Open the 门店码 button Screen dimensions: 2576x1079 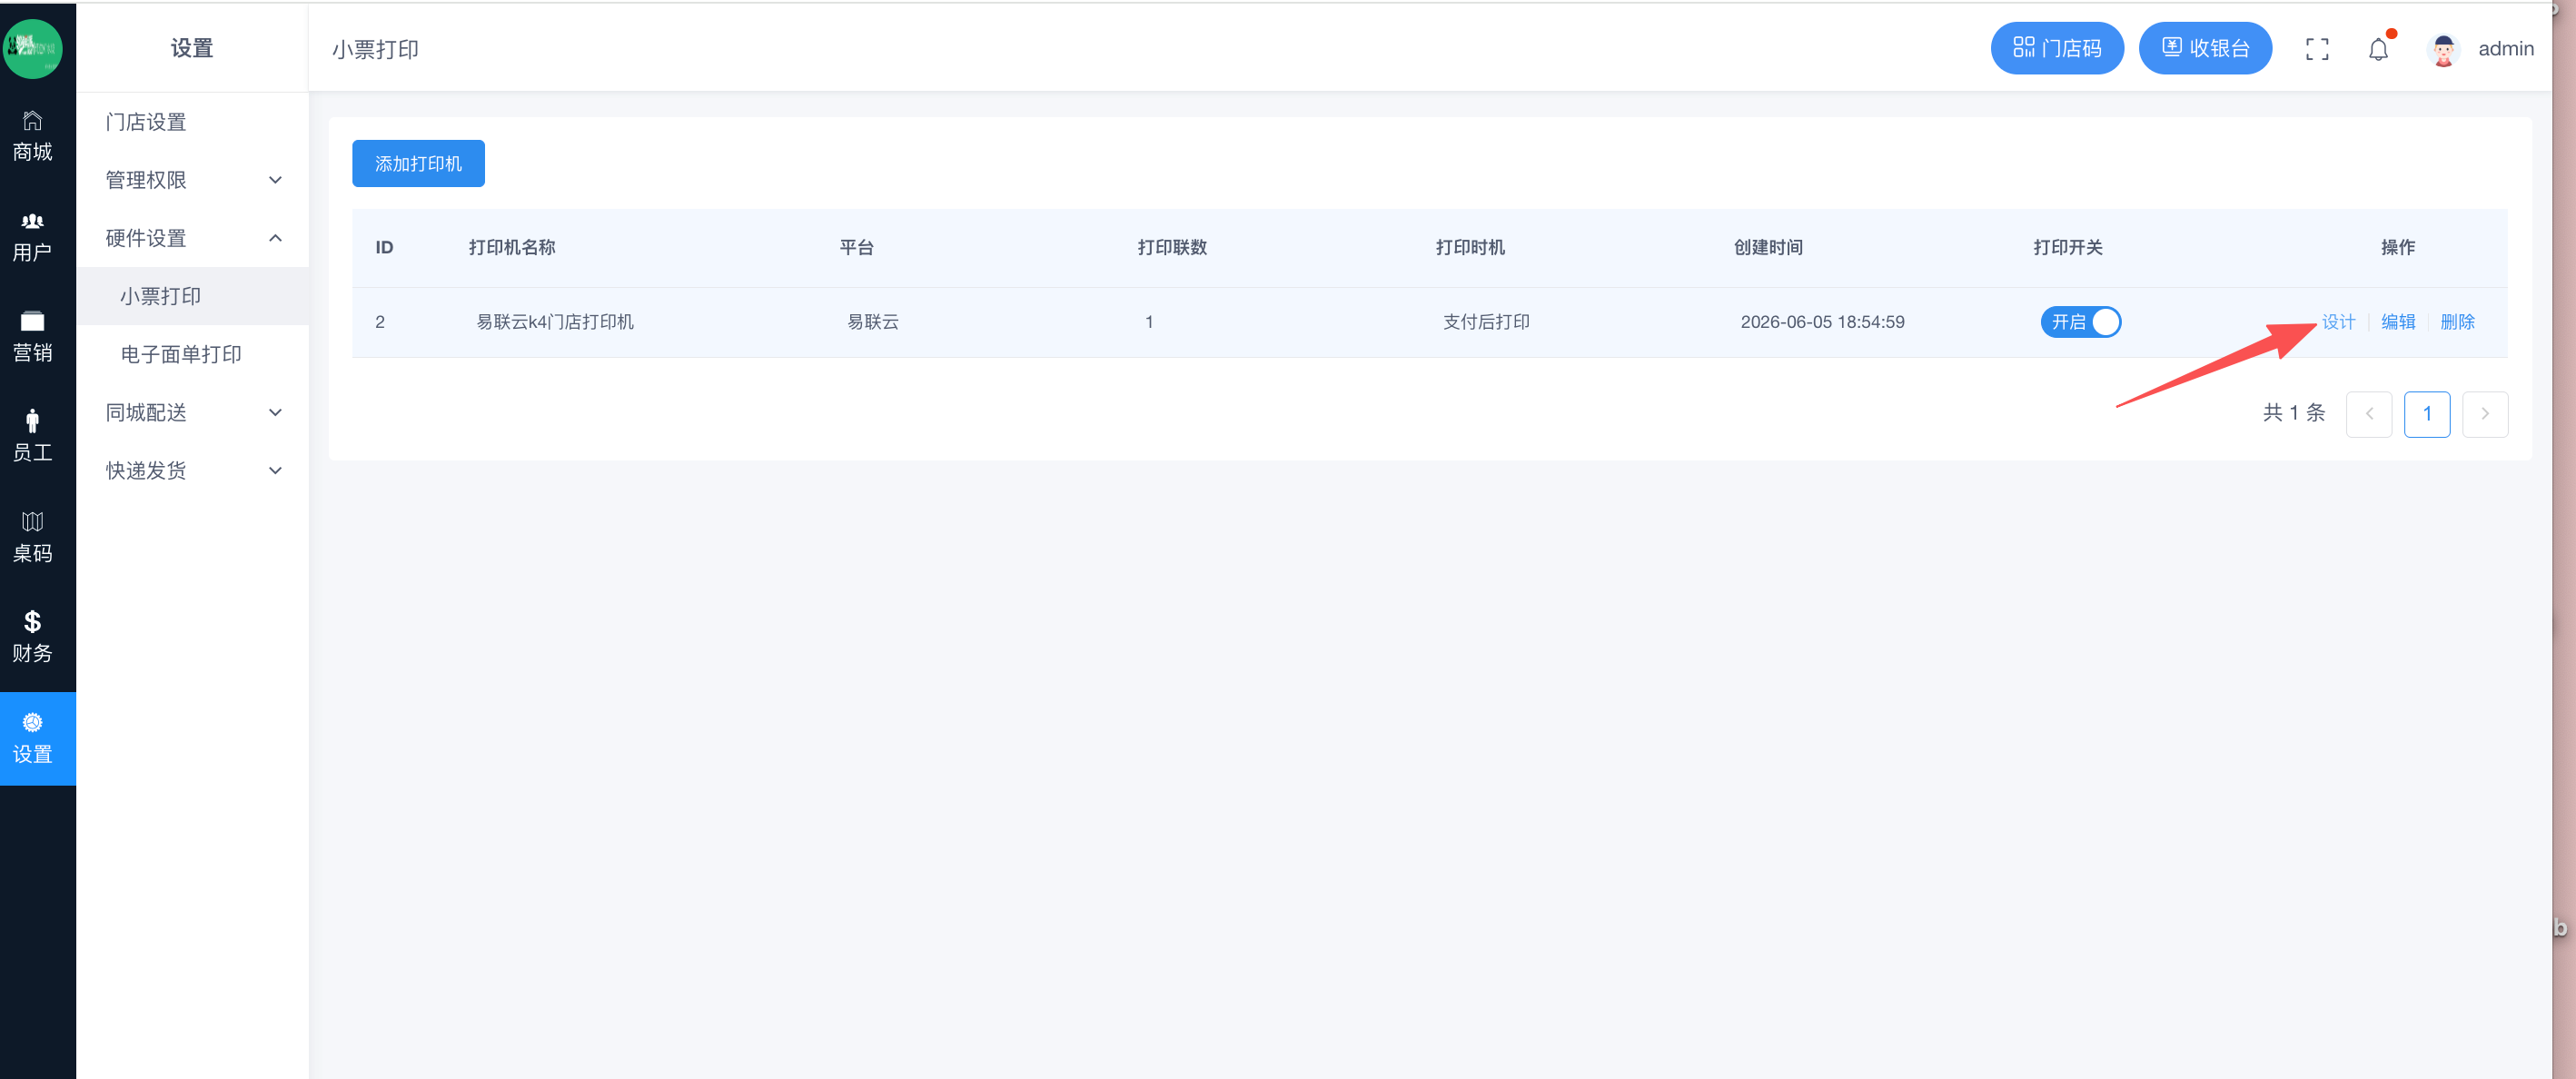click(2056, 48)
